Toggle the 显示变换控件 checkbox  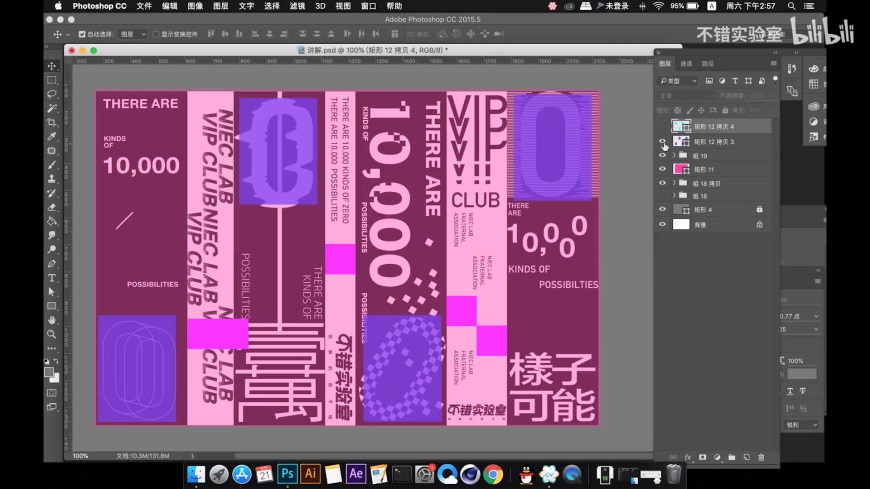(x=156, y=34)
